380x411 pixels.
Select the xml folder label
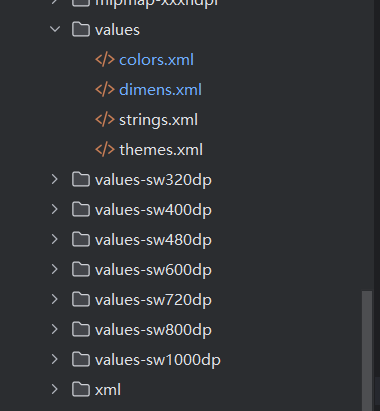pos(108,390)
